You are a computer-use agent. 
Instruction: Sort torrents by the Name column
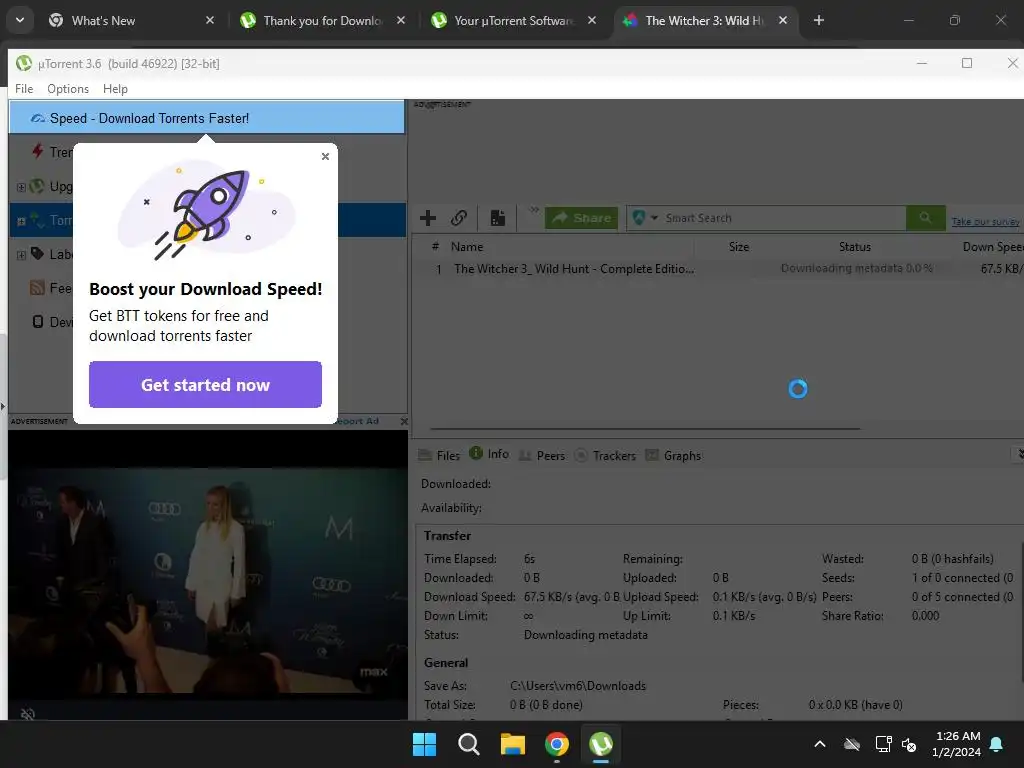pyautogui.click(x=467, y=247)
